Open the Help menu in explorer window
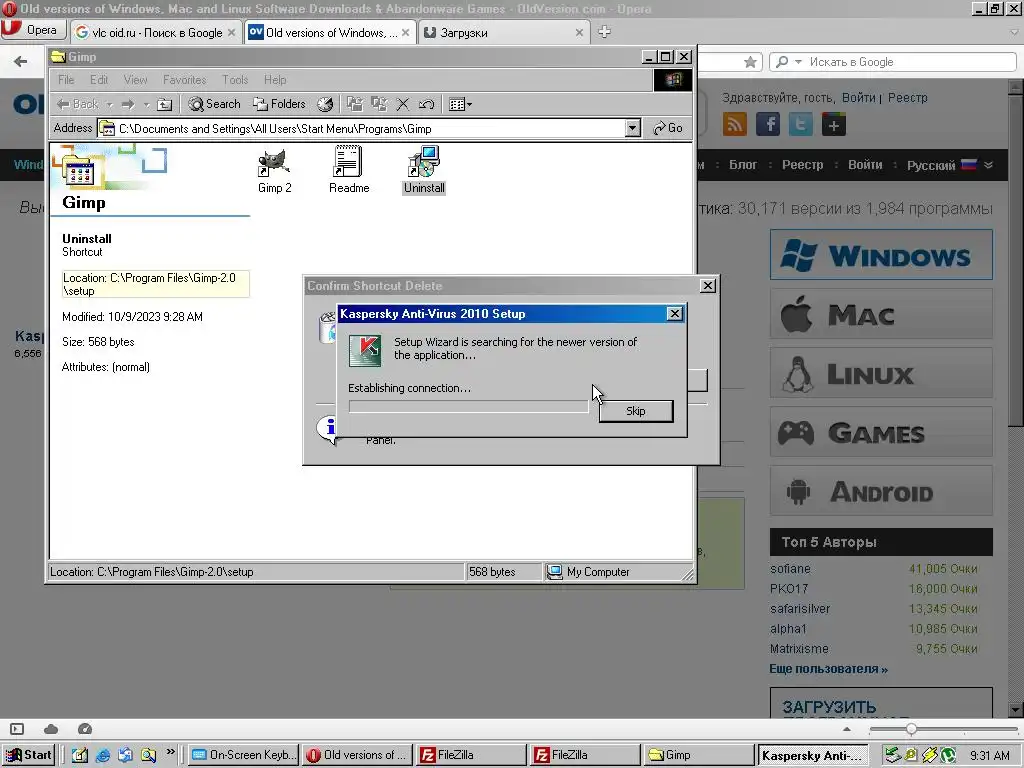This screenshot has width=1024, height=768. click(x=275, y=80)
